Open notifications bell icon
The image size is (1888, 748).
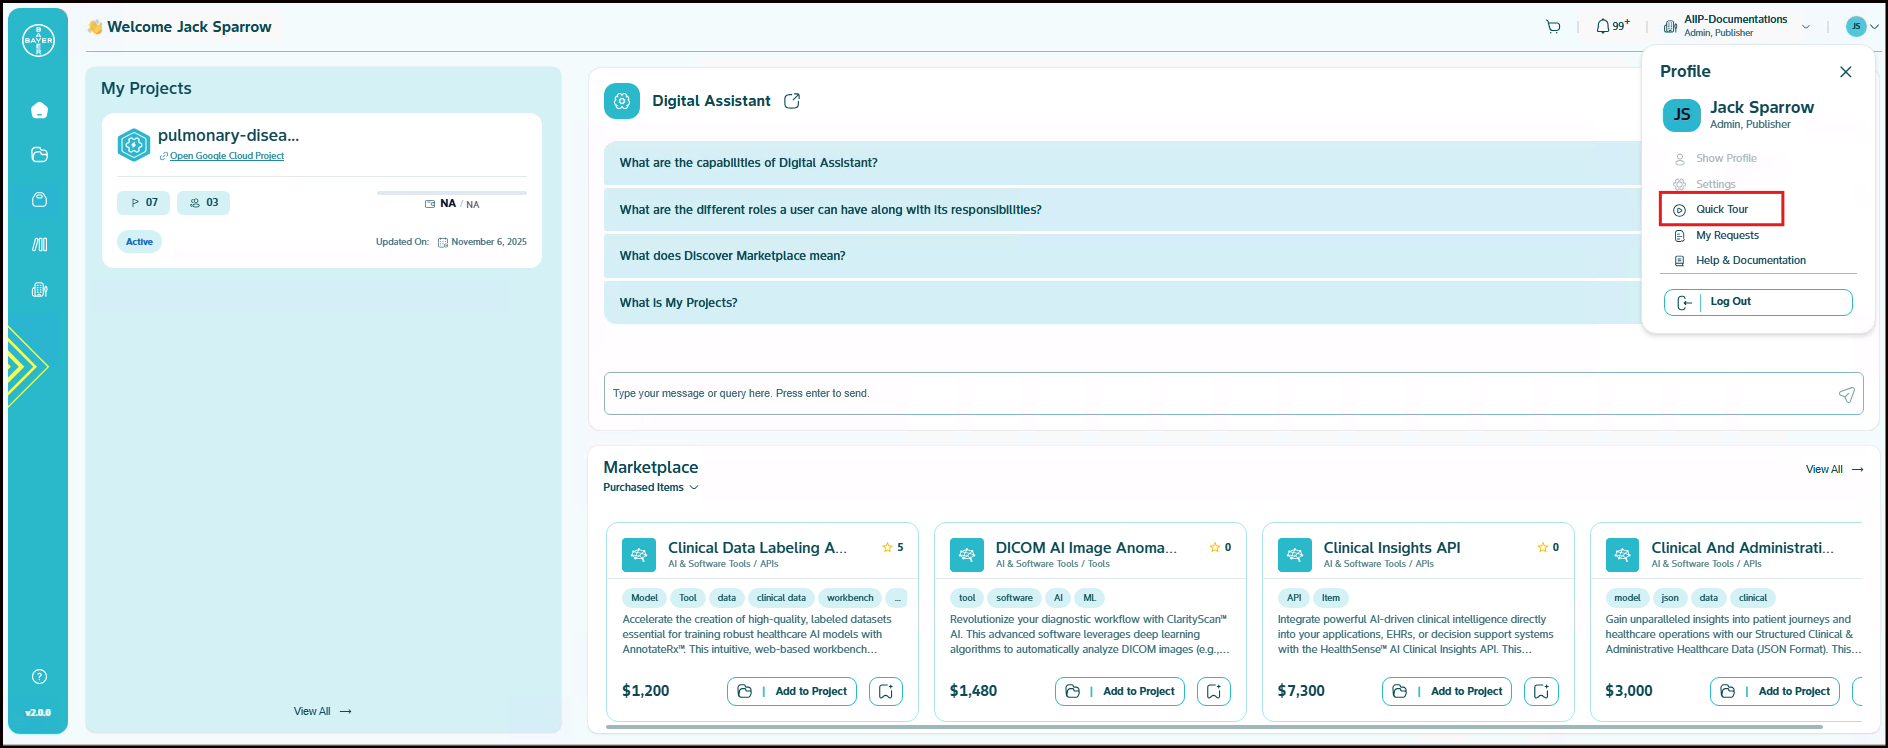[1603, 27]
